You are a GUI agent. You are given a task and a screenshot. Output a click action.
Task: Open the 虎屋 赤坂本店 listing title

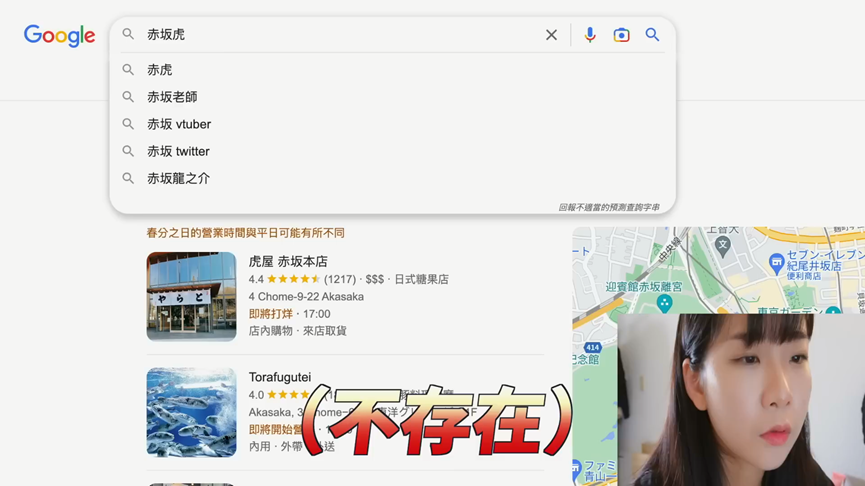288,261
